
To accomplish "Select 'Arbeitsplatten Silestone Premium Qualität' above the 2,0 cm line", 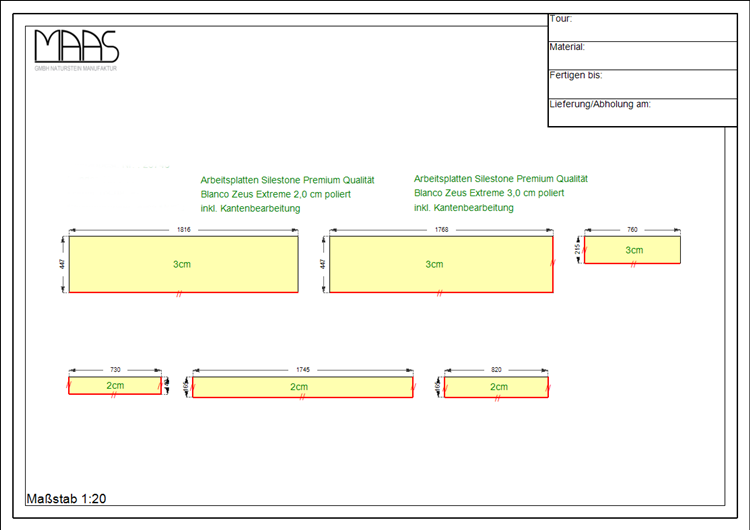I will (x=287, y=180).
